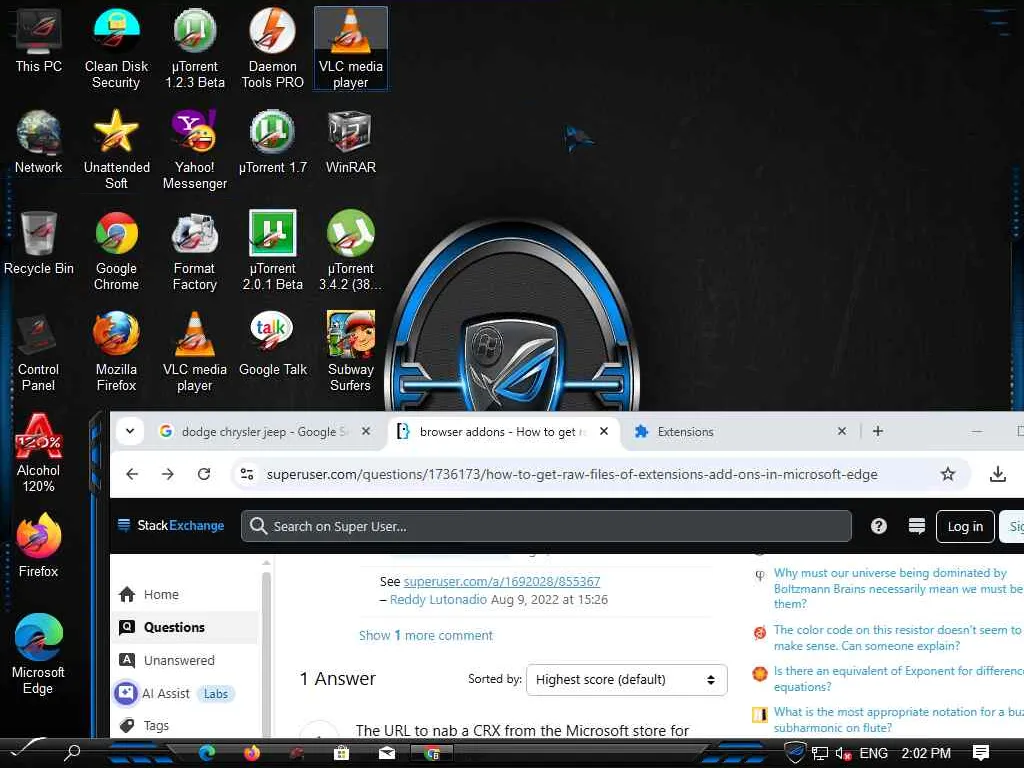The width and height of the screenshot is (1024, 768).
Task: Launch Alcohol 120% shortcut
Action: [x=39, y=453]
